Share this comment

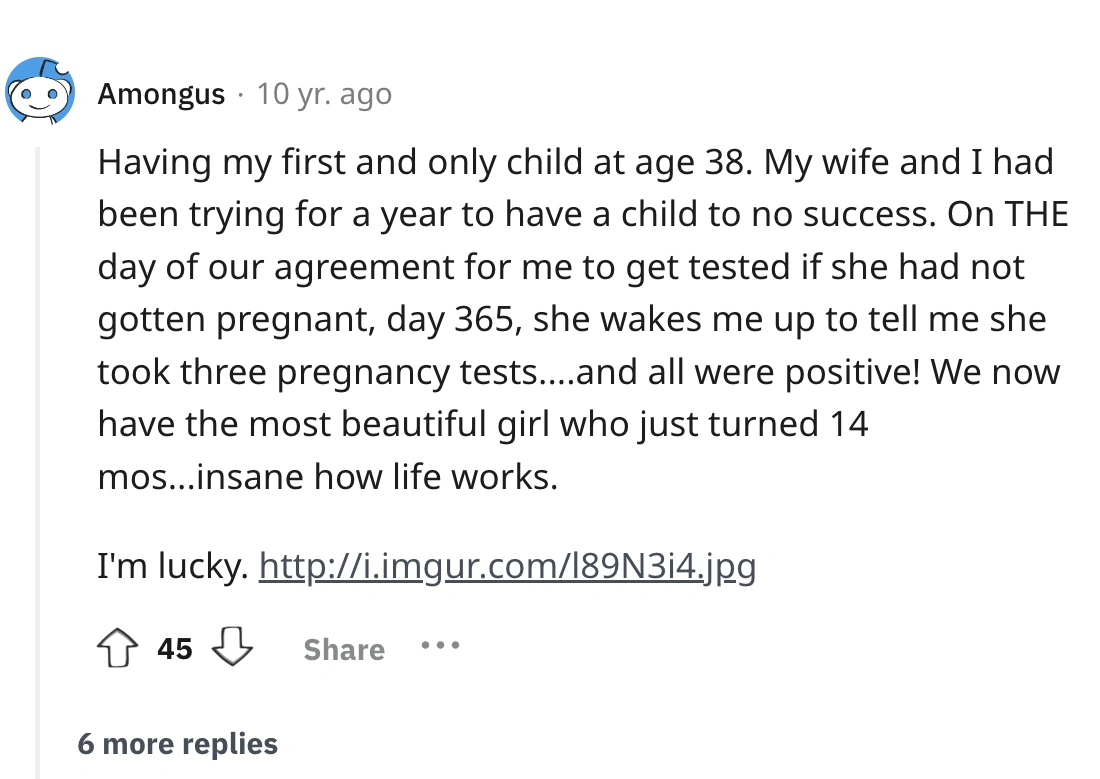[x=343, y=650]
